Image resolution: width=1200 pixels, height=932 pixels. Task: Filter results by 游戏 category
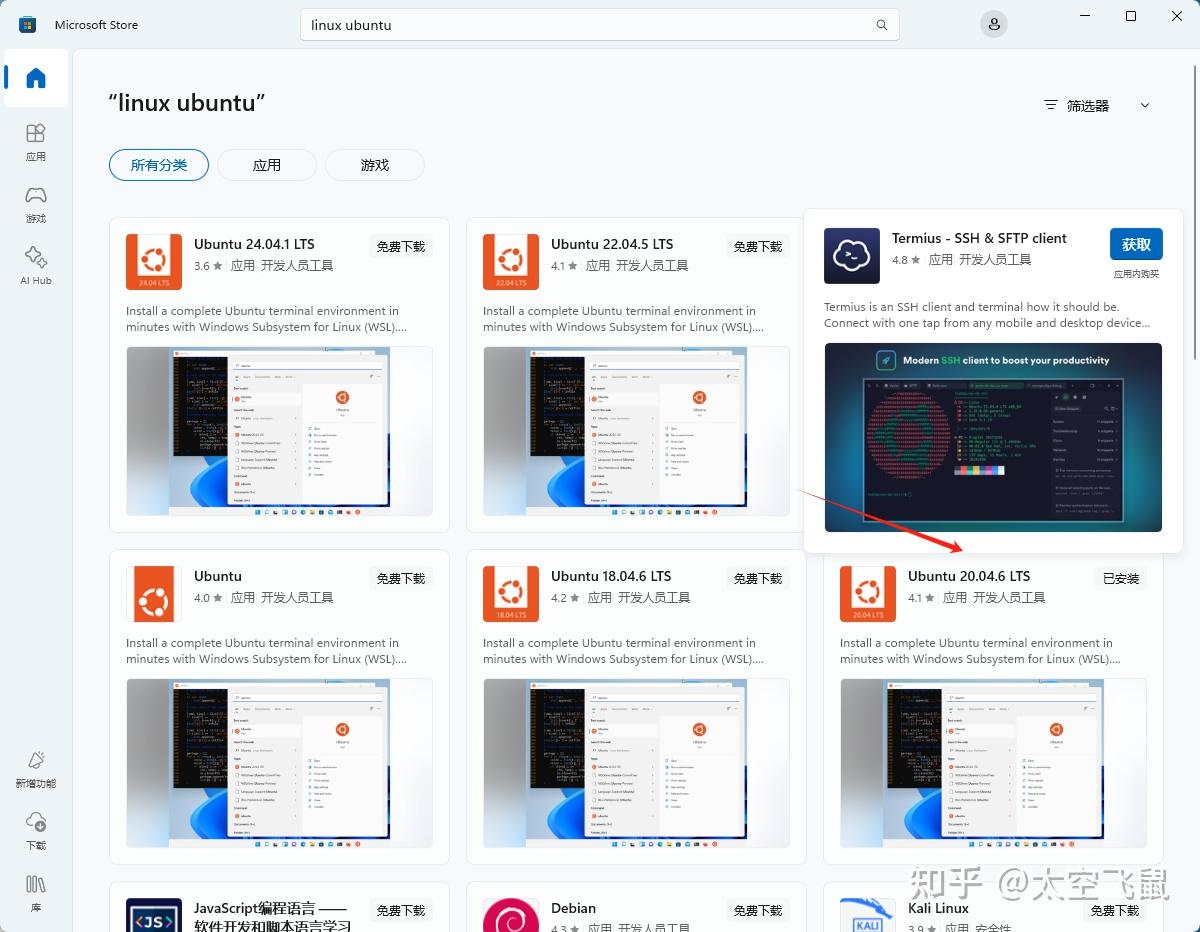[x=374, y=165]
